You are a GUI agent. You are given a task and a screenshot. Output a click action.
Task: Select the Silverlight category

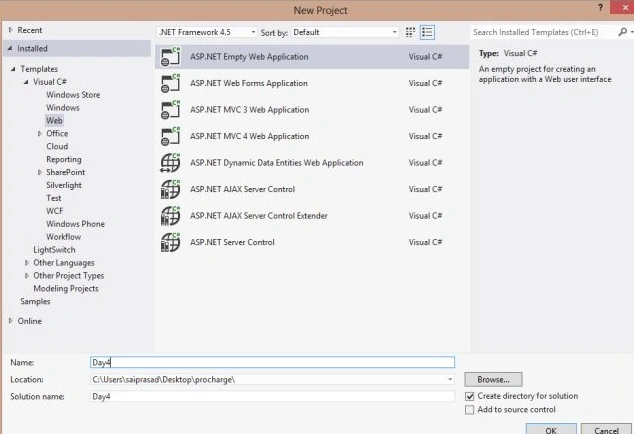64,185
